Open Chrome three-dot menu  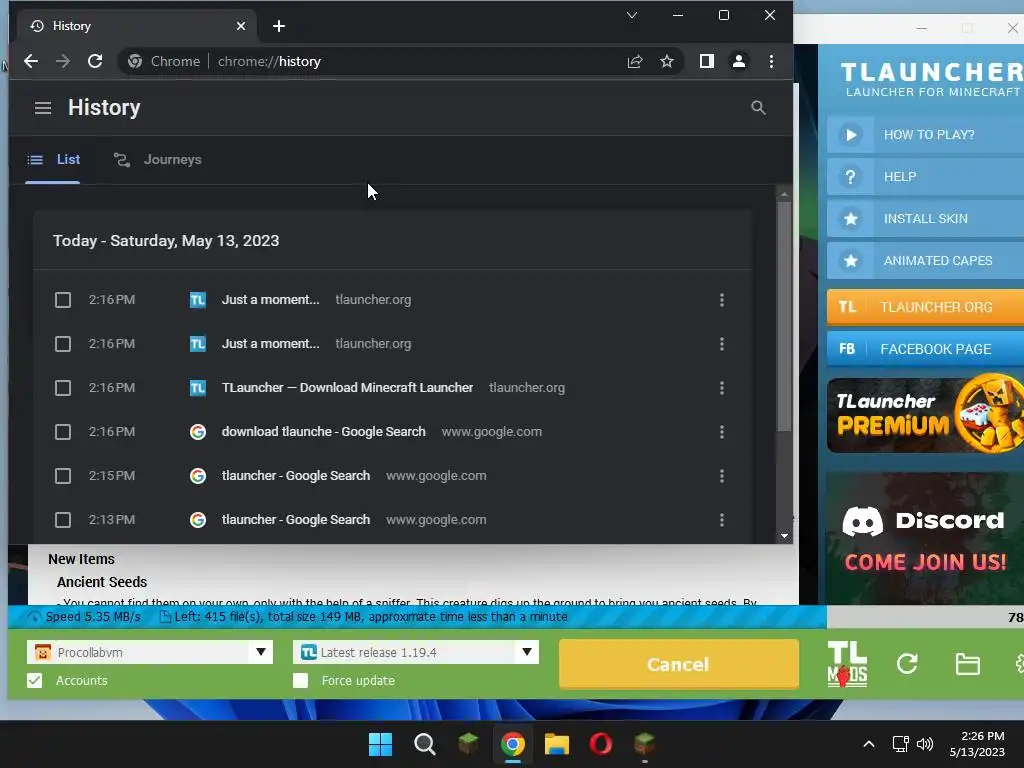771,61
